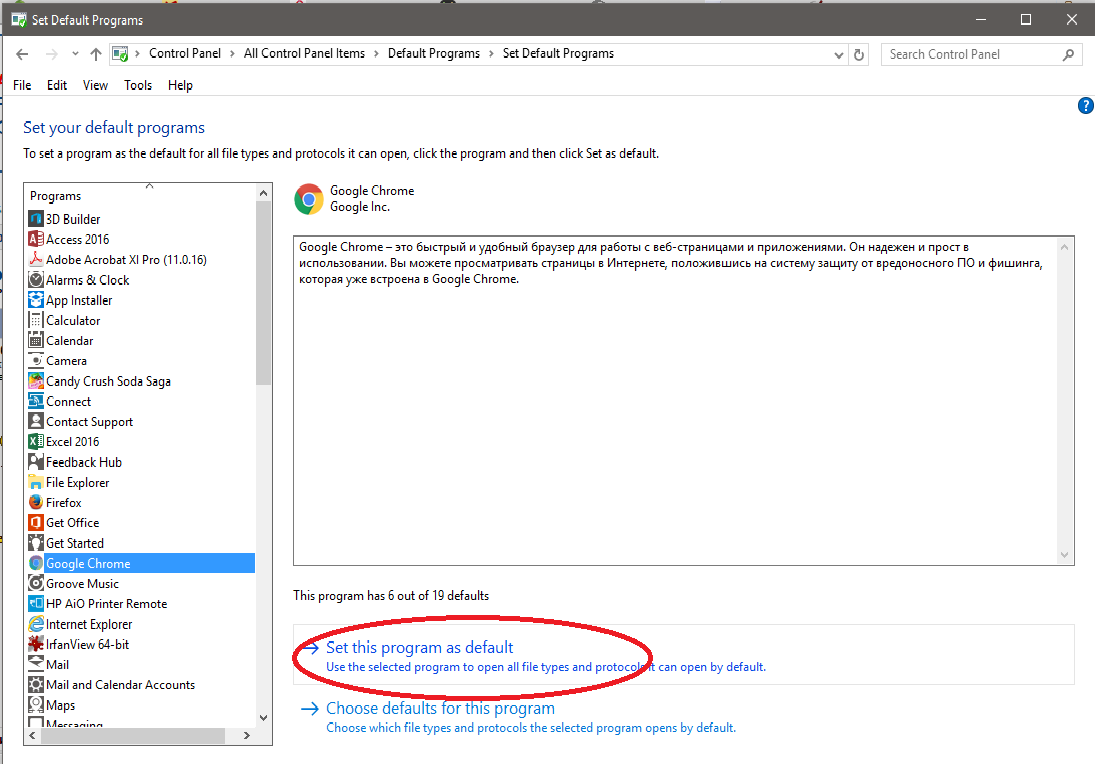Open the help question mark icon
Image resolution: width=1095 pixels, height=764 pixels.
(1086, 105)
